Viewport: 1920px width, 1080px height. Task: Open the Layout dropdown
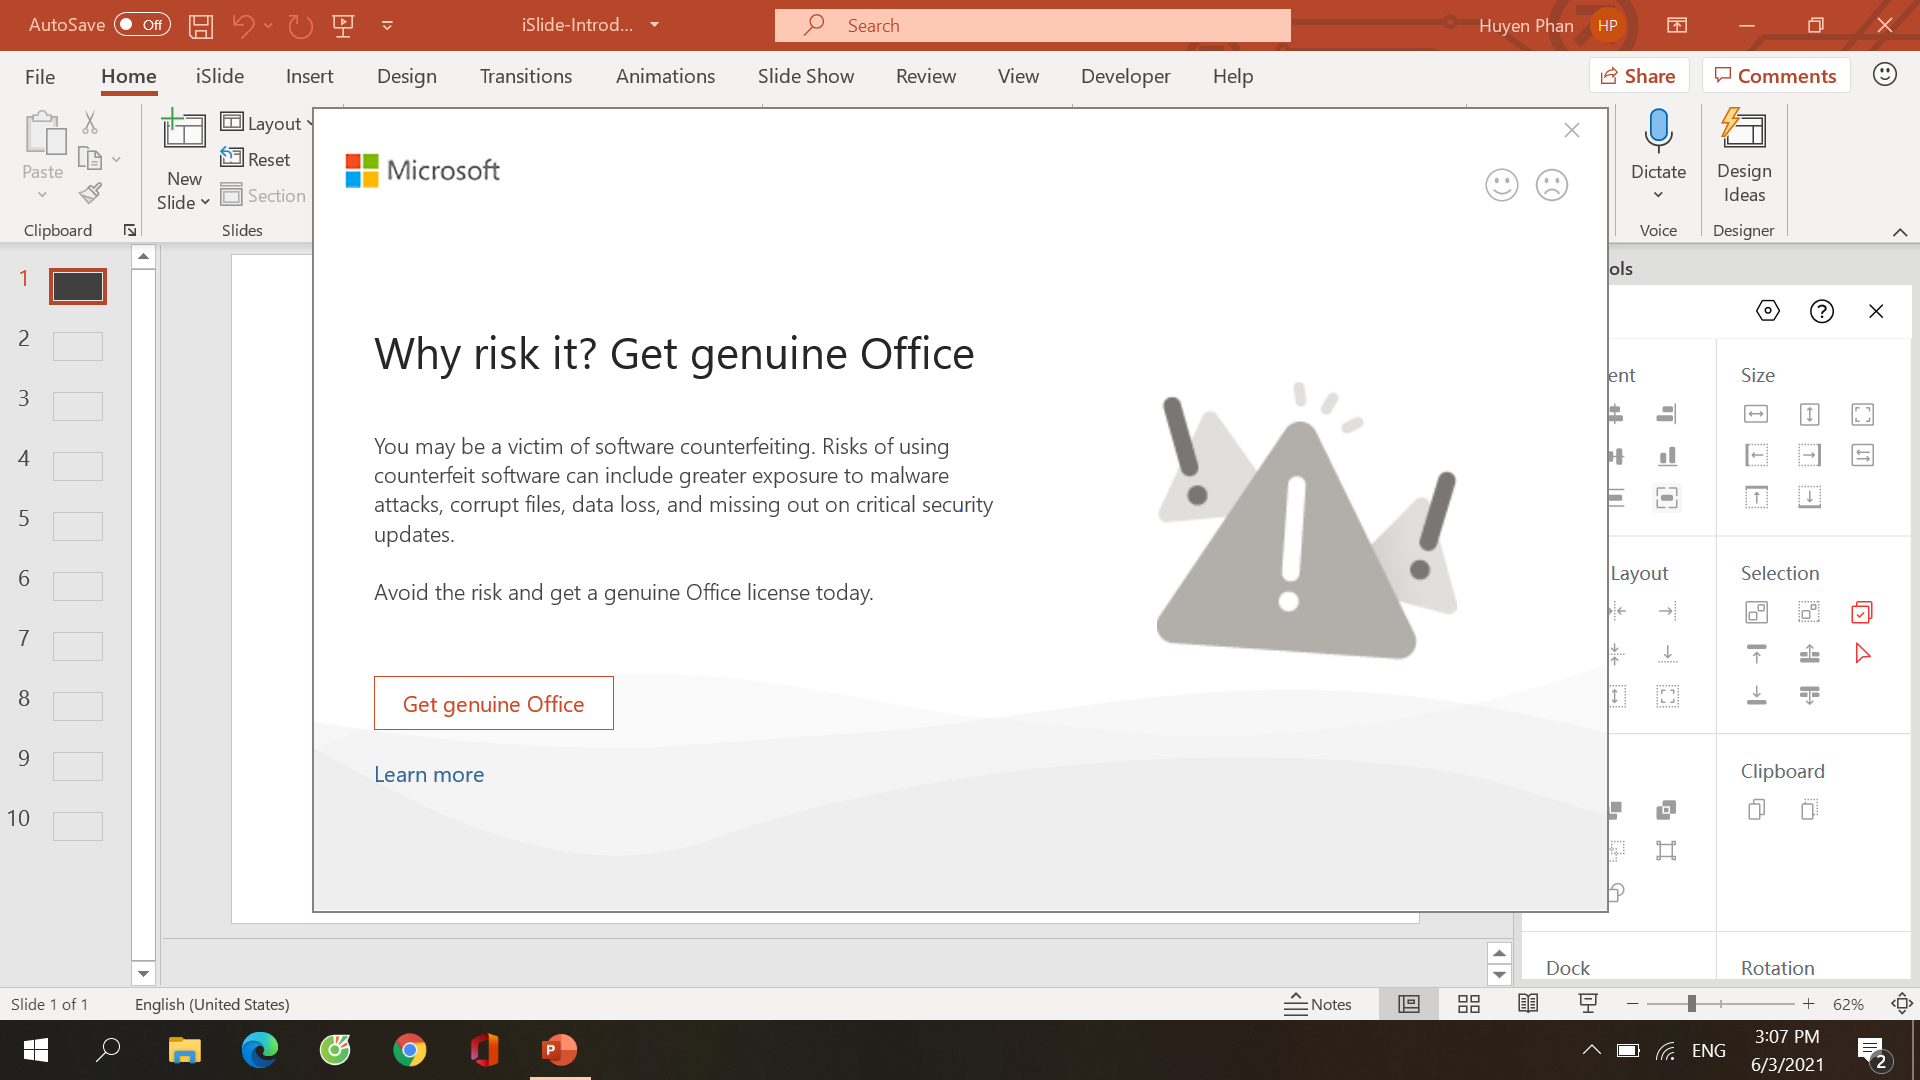point(267,123)
